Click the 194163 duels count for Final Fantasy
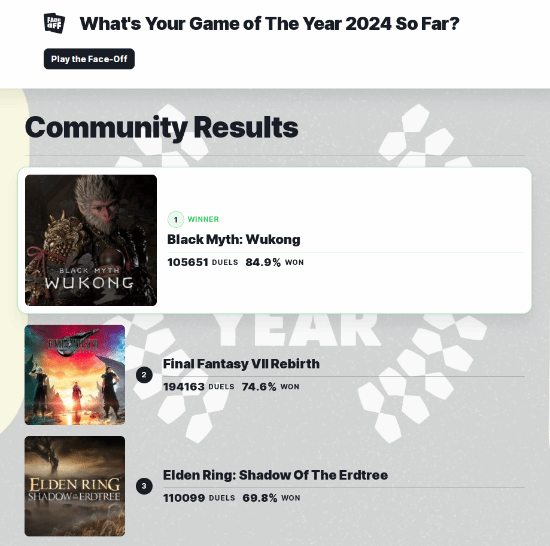This screenshot has height=546, width=550. pos(184,386)
